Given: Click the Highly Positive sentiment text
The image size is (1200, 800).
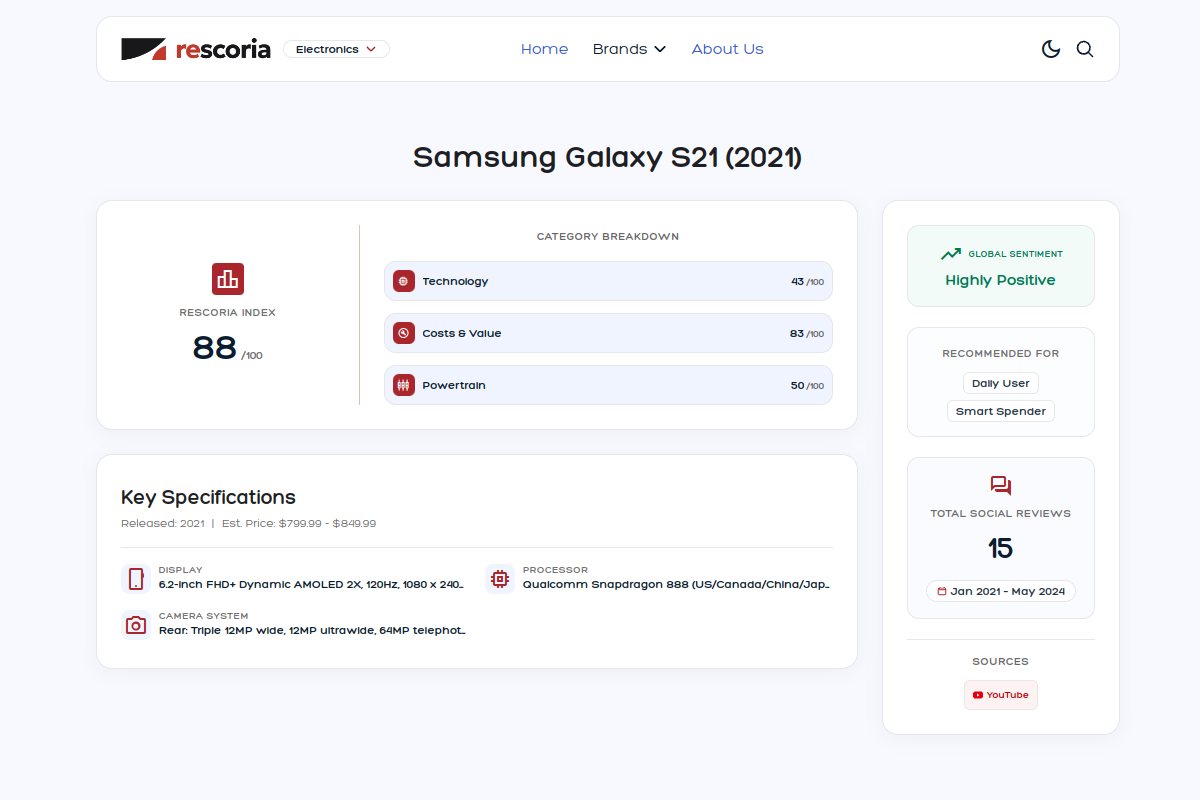Looking at the screenshot, I should 1000,280.
